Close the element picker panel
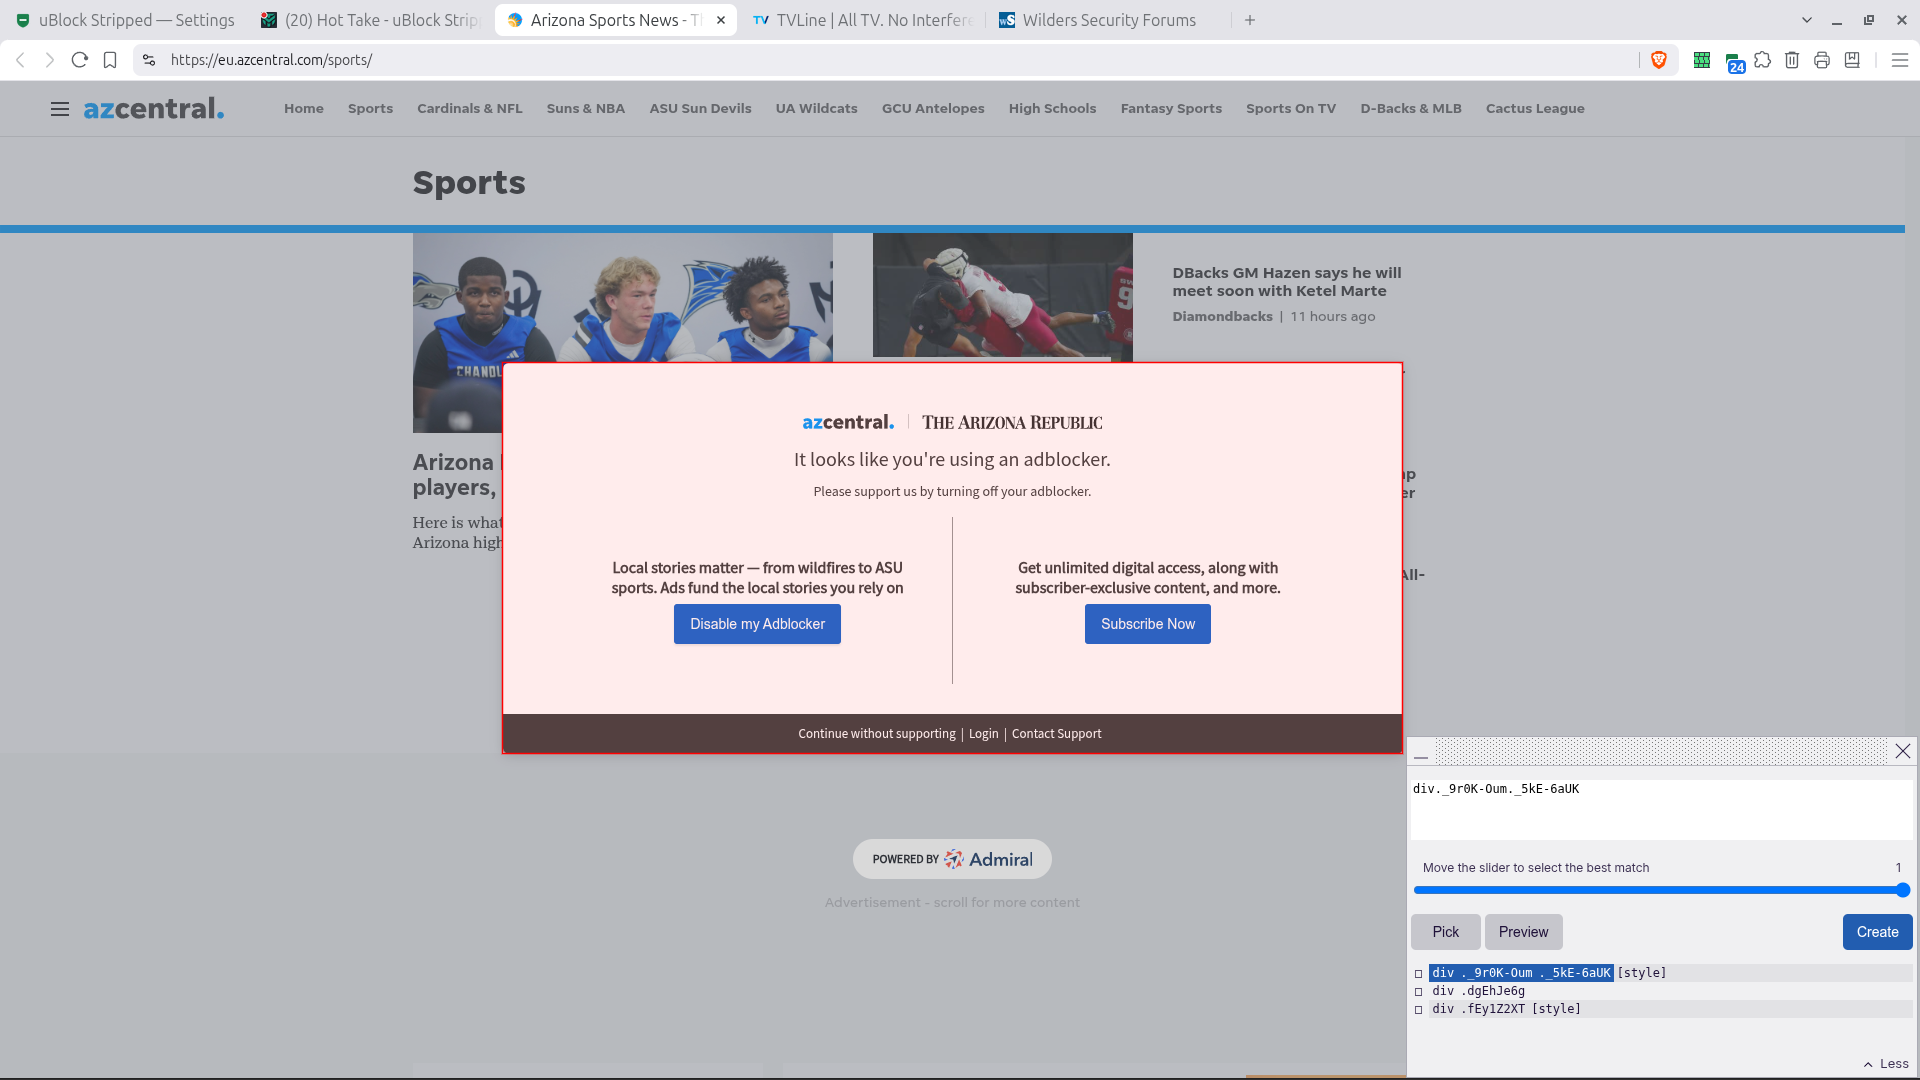 click(x=1903, y=751)
